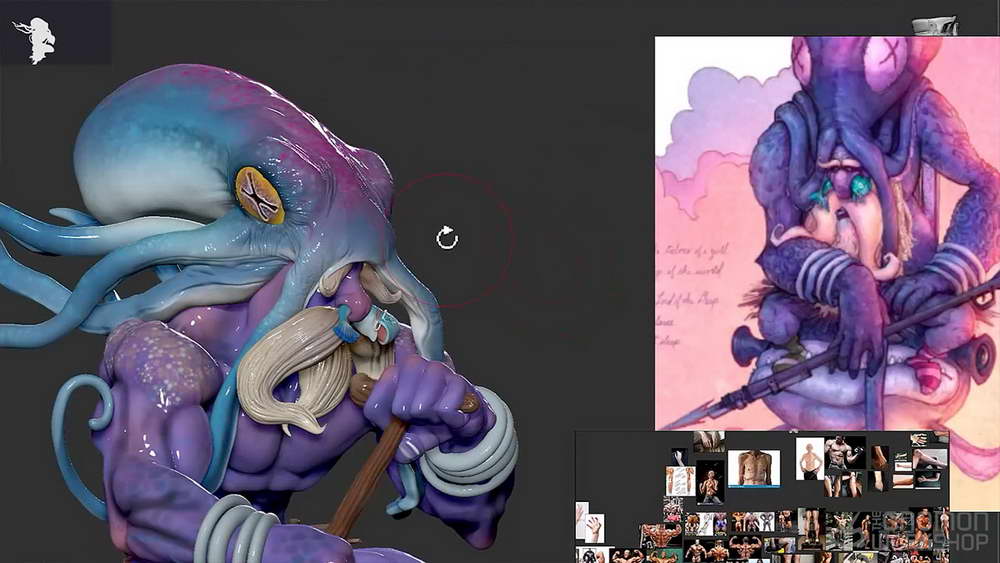Image resolution: width=1000 pixels, height=563 pixels.
Task: Select the clasped hands reference photo
Action: tap(709, 441)
